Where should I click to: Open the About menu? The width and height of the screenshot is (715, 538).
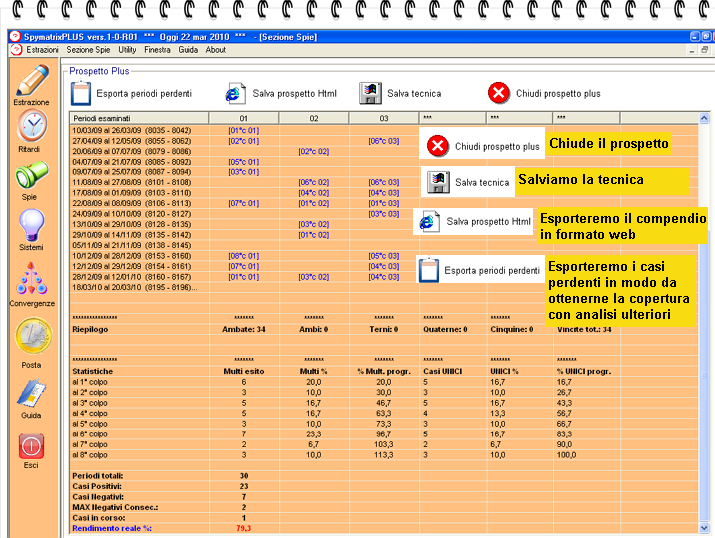click(x=215, y=50)
